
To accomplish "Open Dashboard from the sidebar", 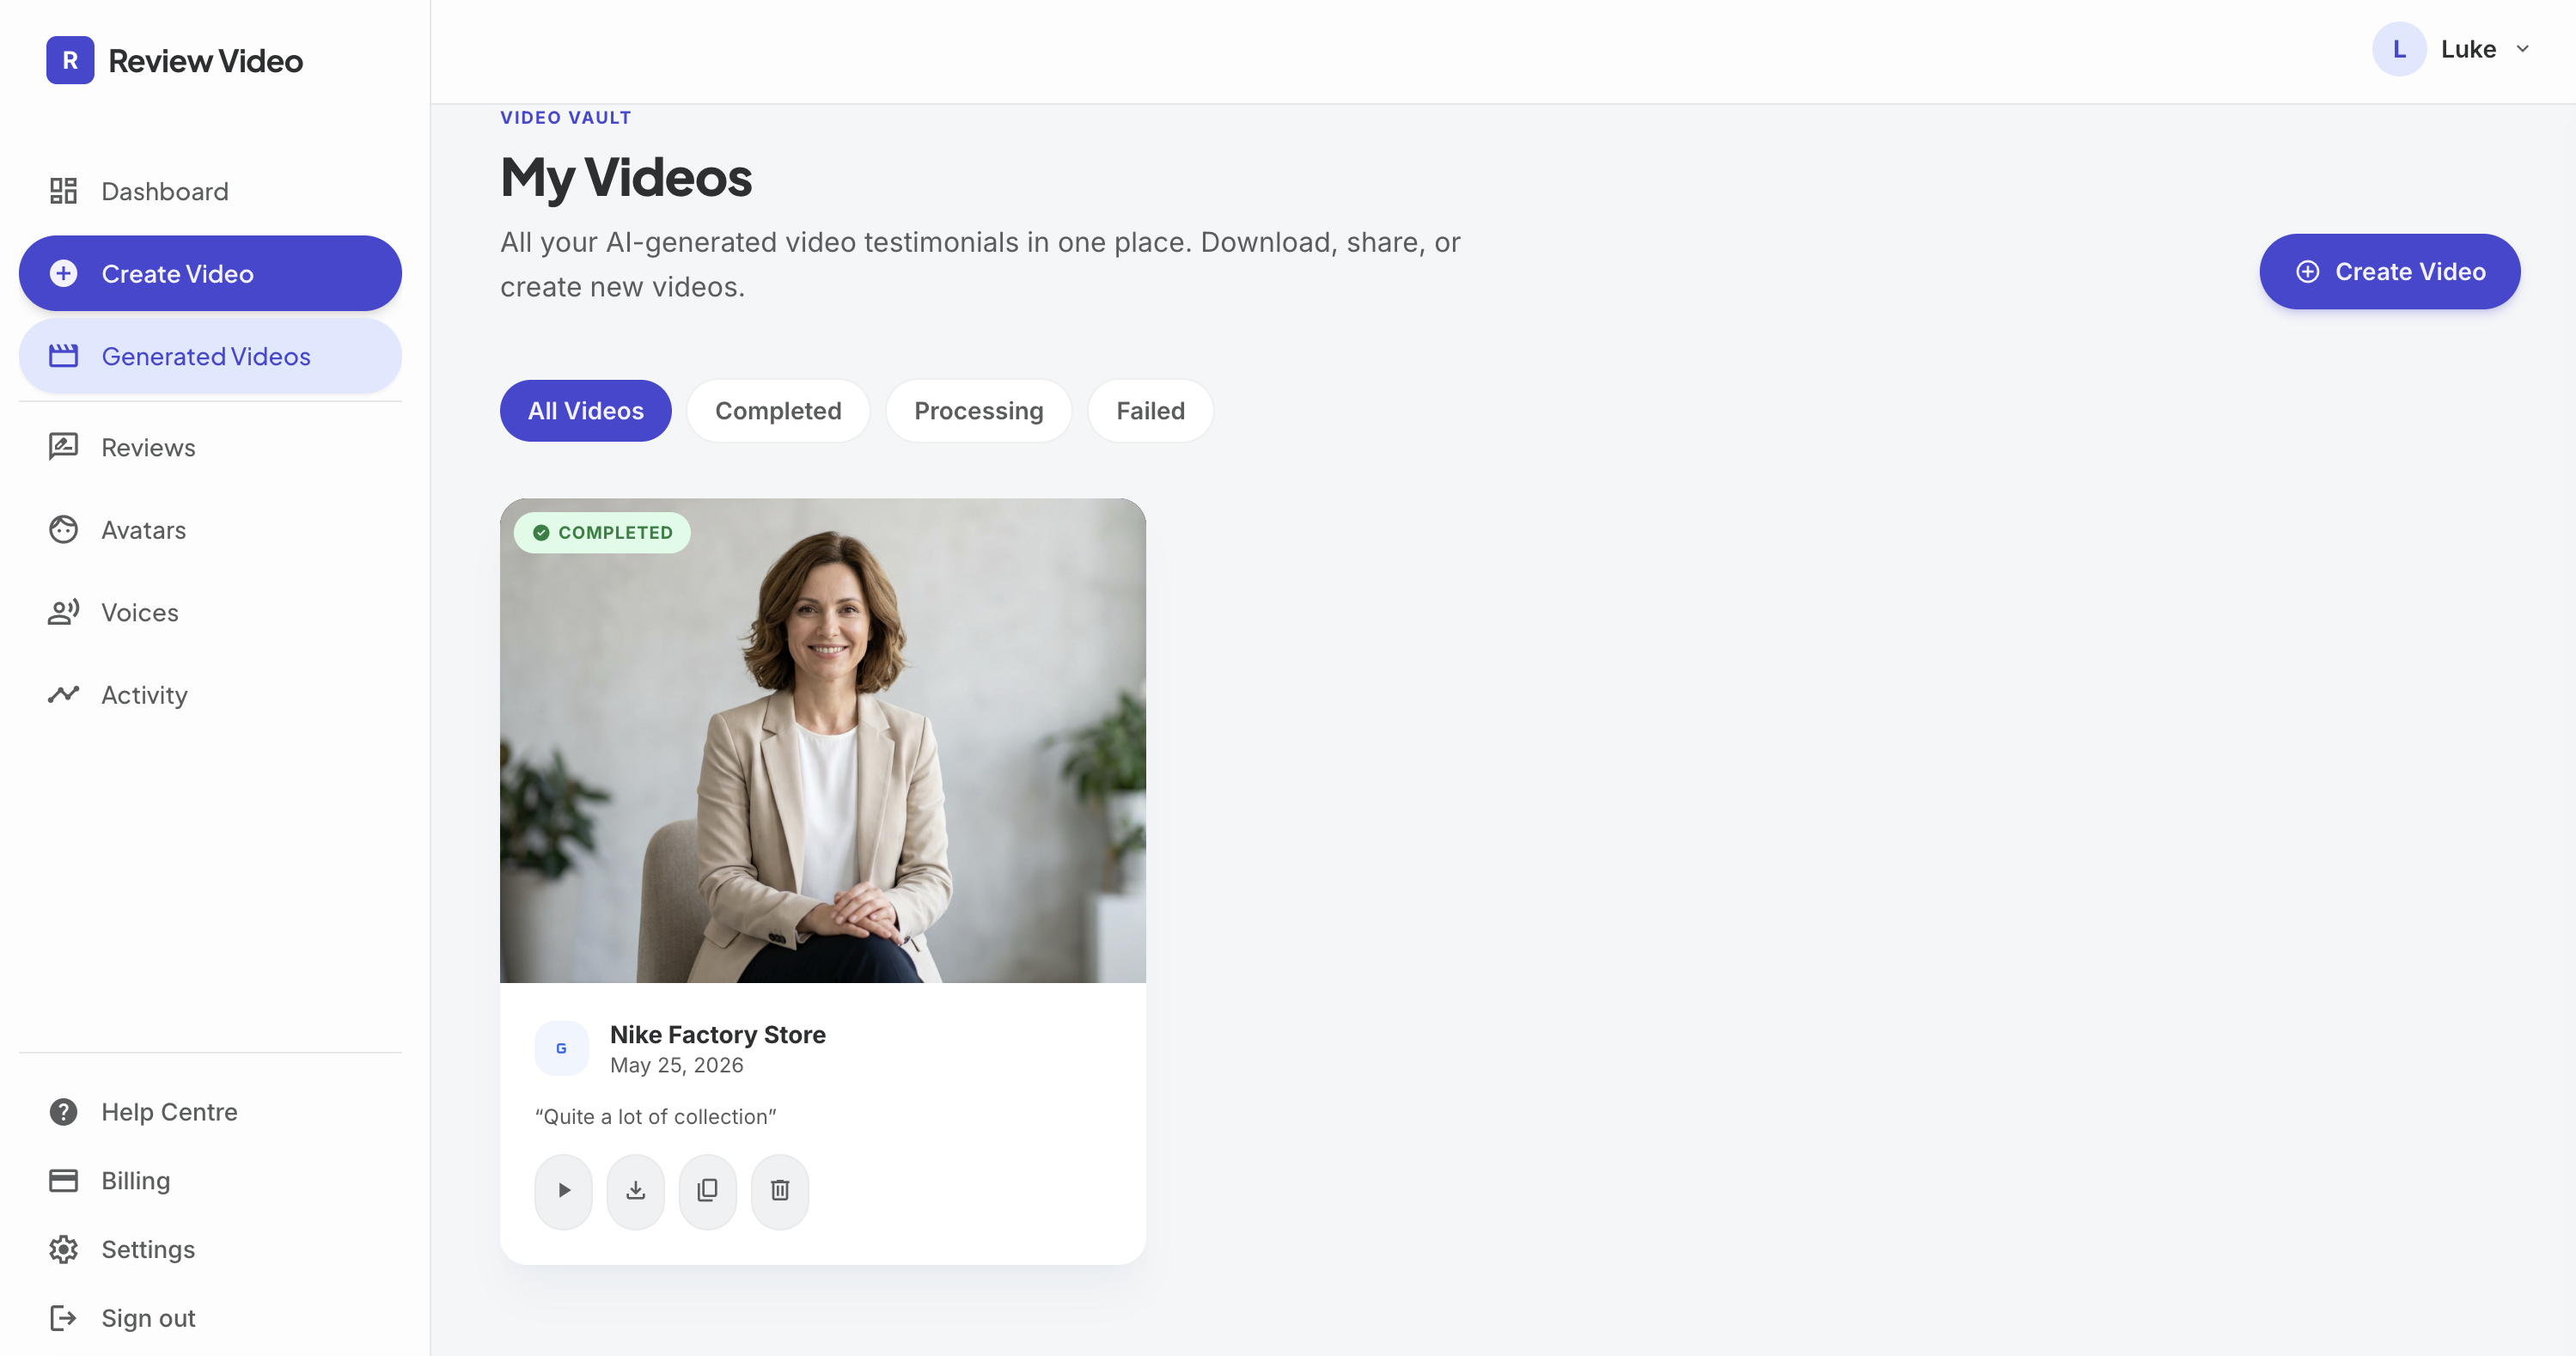I will click(x=210, y=191).
